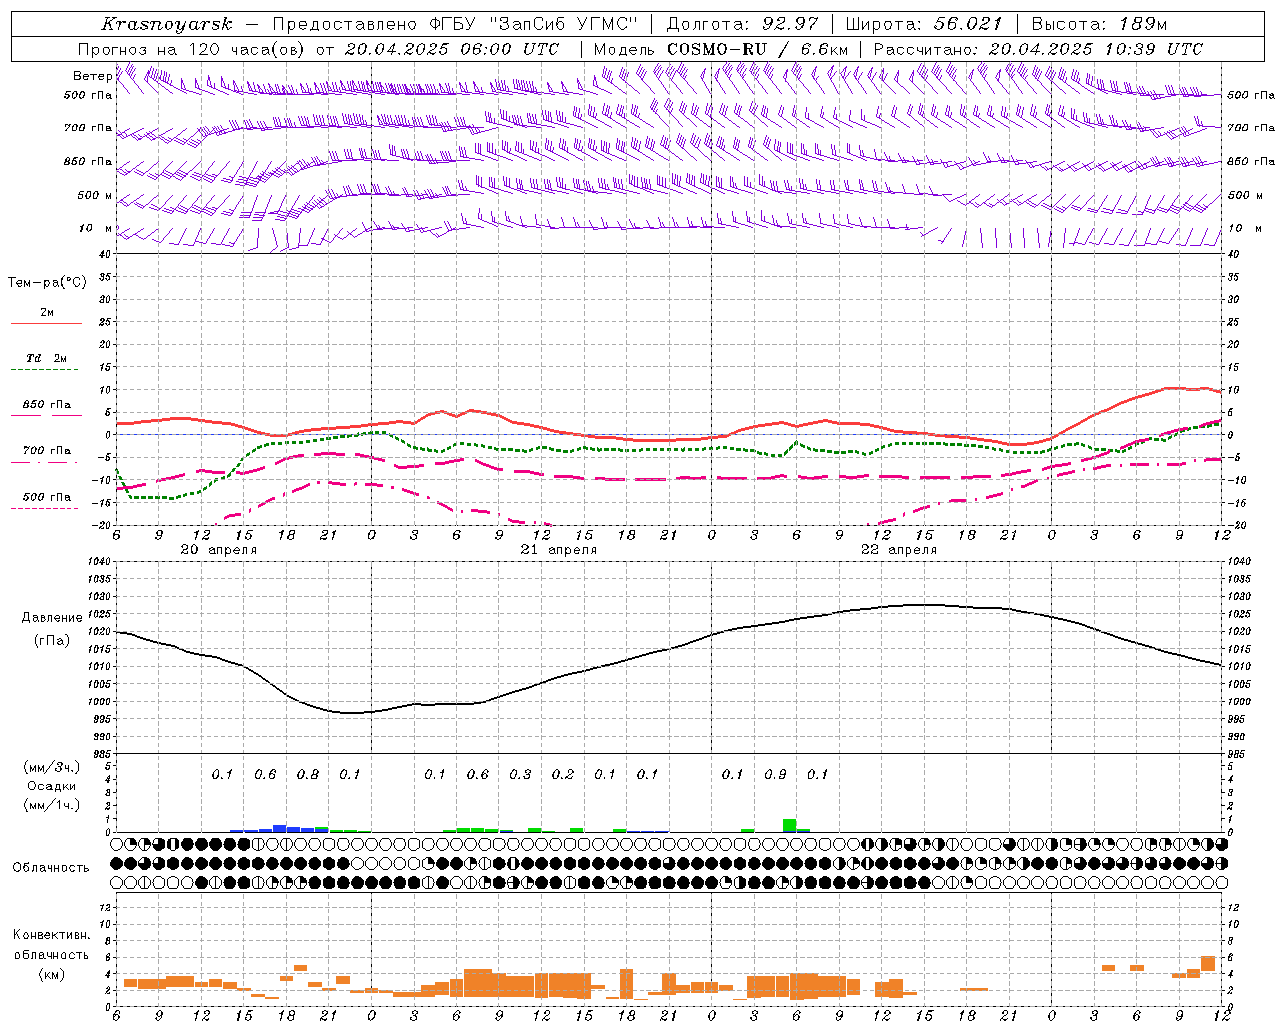1280x1024 pixels.
Task: Click the 'Тем-ра(°C)' temperature panel label
Action: point(47,283)
